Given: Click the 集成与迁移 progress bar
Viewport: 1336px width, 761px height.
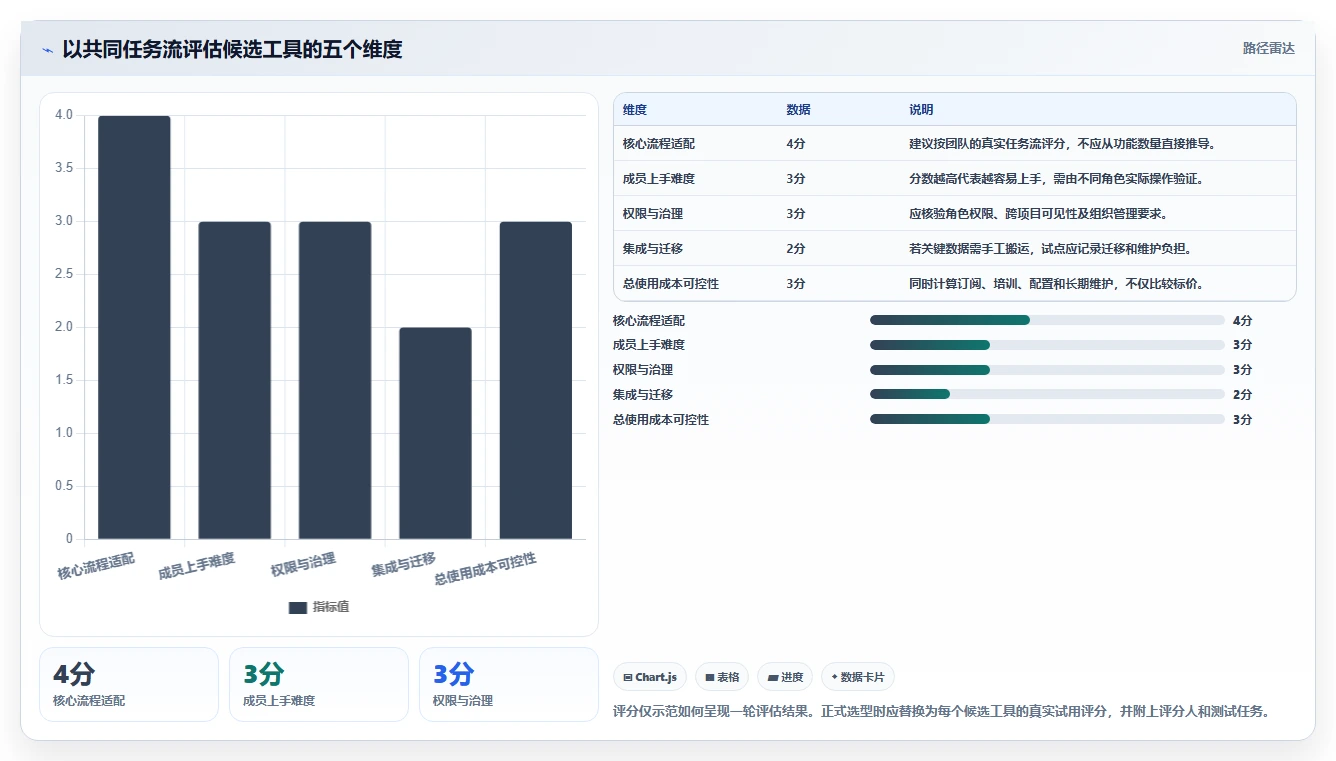Looking at the screenshot, I should pyautogui.click(x=1047, y=395).
